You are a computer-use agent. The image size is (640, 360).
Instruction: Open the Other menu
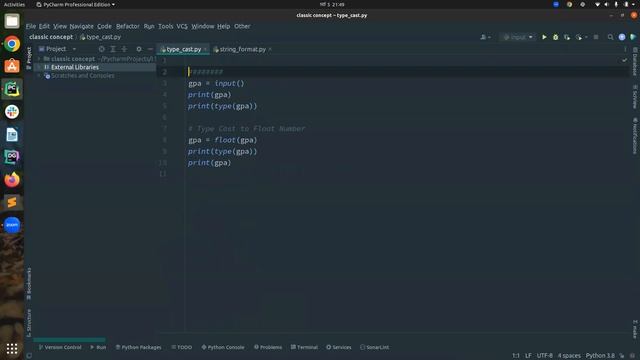tap(242, 26)
